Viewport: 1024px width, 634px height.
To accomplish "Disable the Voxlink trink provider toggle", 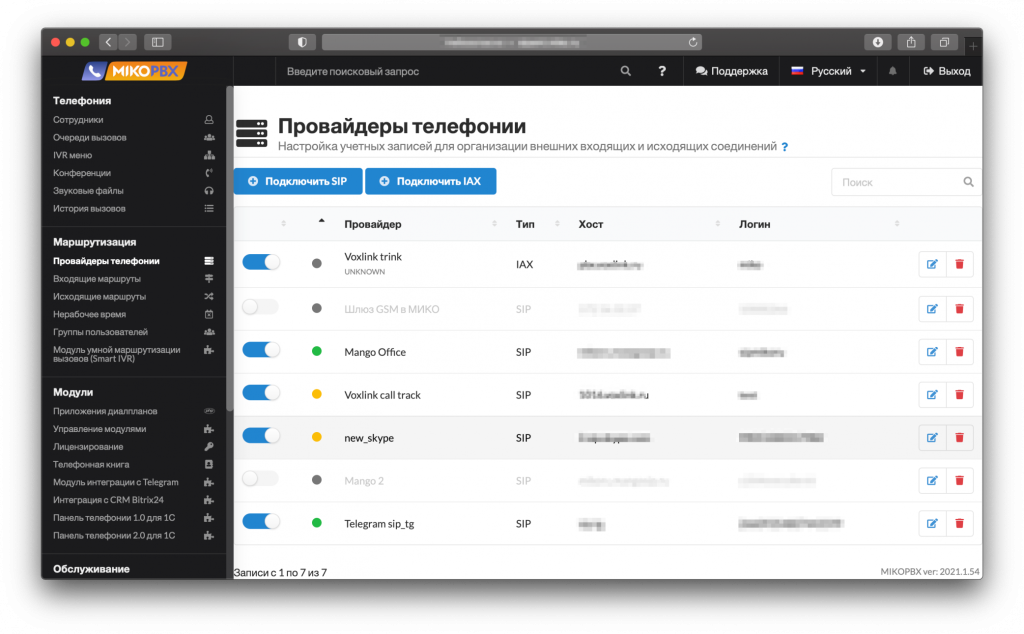I will click(x=261, y=262).
